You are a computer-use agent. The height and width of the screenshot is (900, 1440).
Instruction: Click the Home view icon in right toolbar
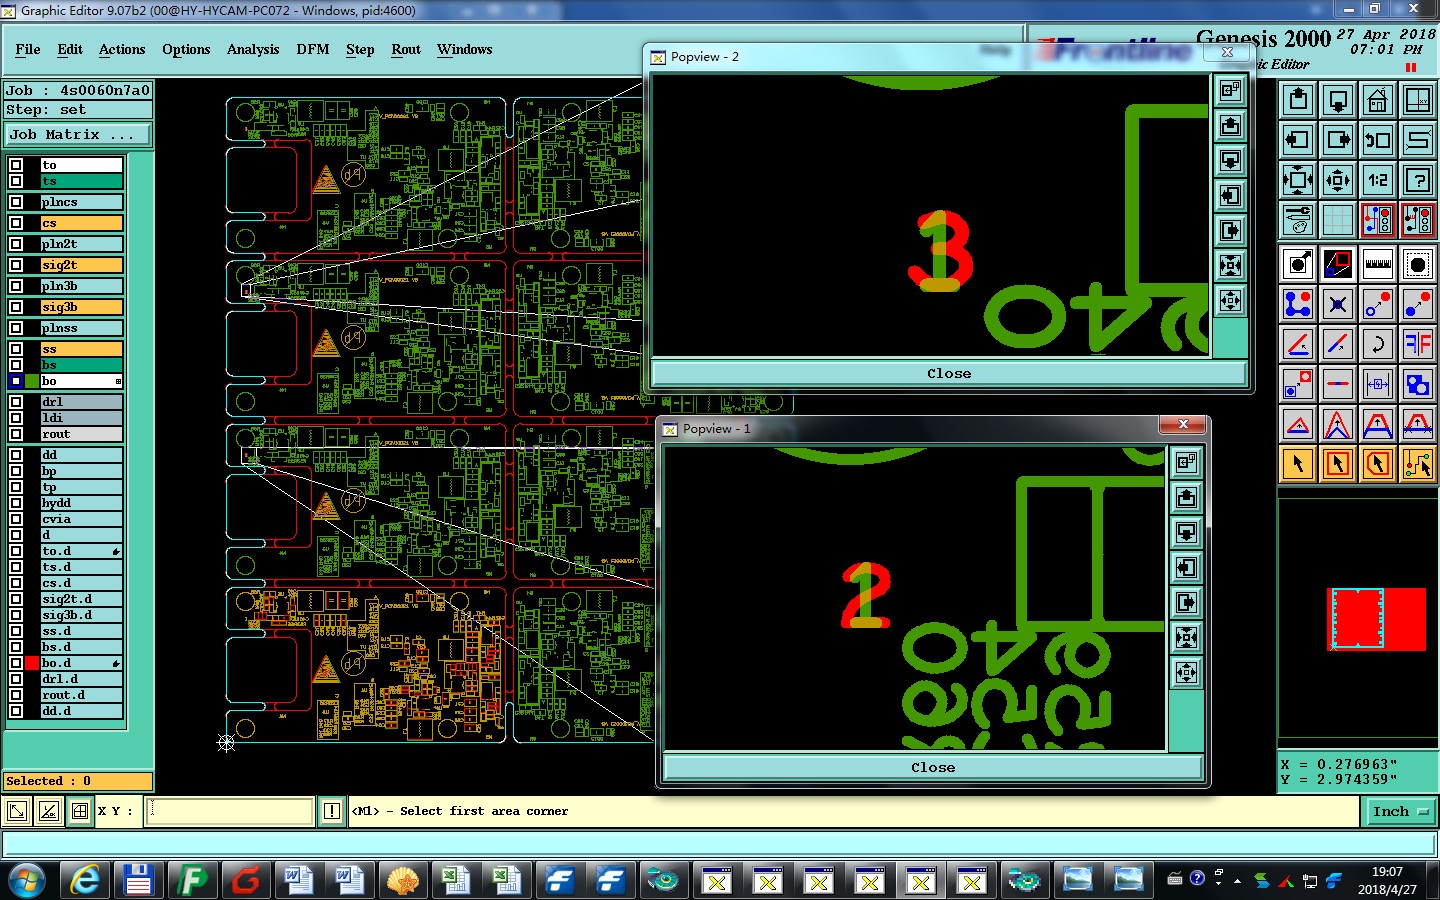click(x=1378, y=100)
